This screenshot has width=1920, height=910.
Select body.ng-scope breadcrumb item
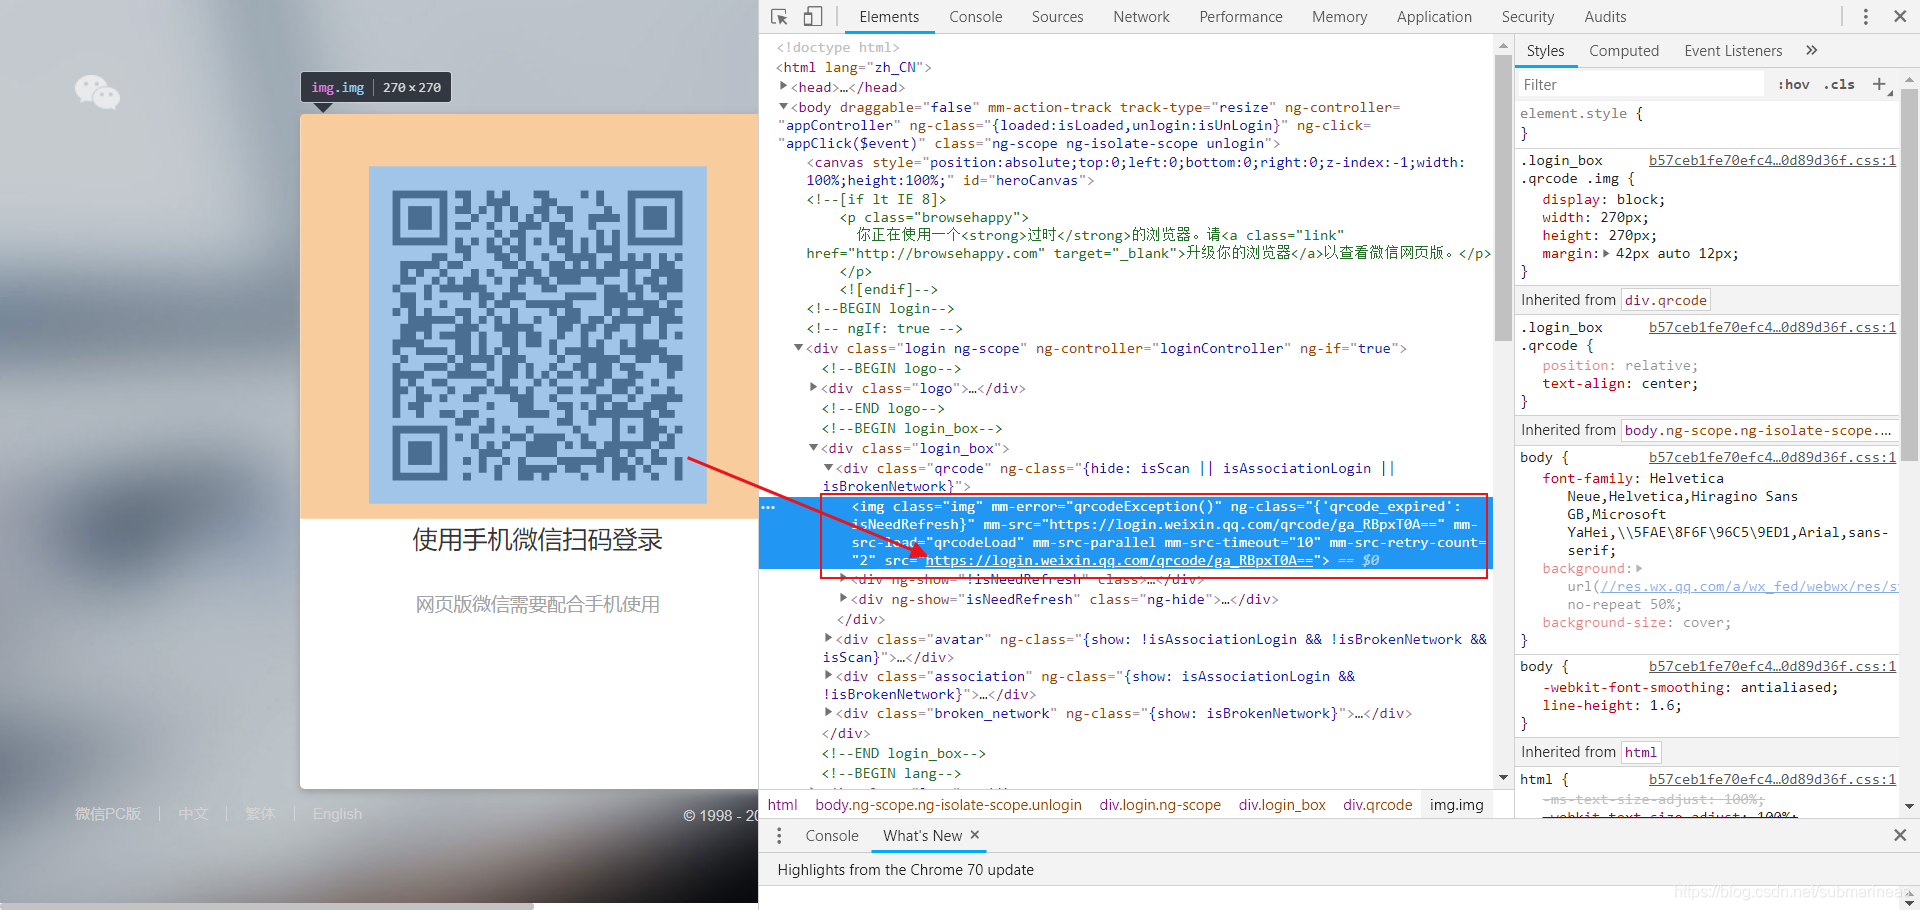tap(948, 805)
